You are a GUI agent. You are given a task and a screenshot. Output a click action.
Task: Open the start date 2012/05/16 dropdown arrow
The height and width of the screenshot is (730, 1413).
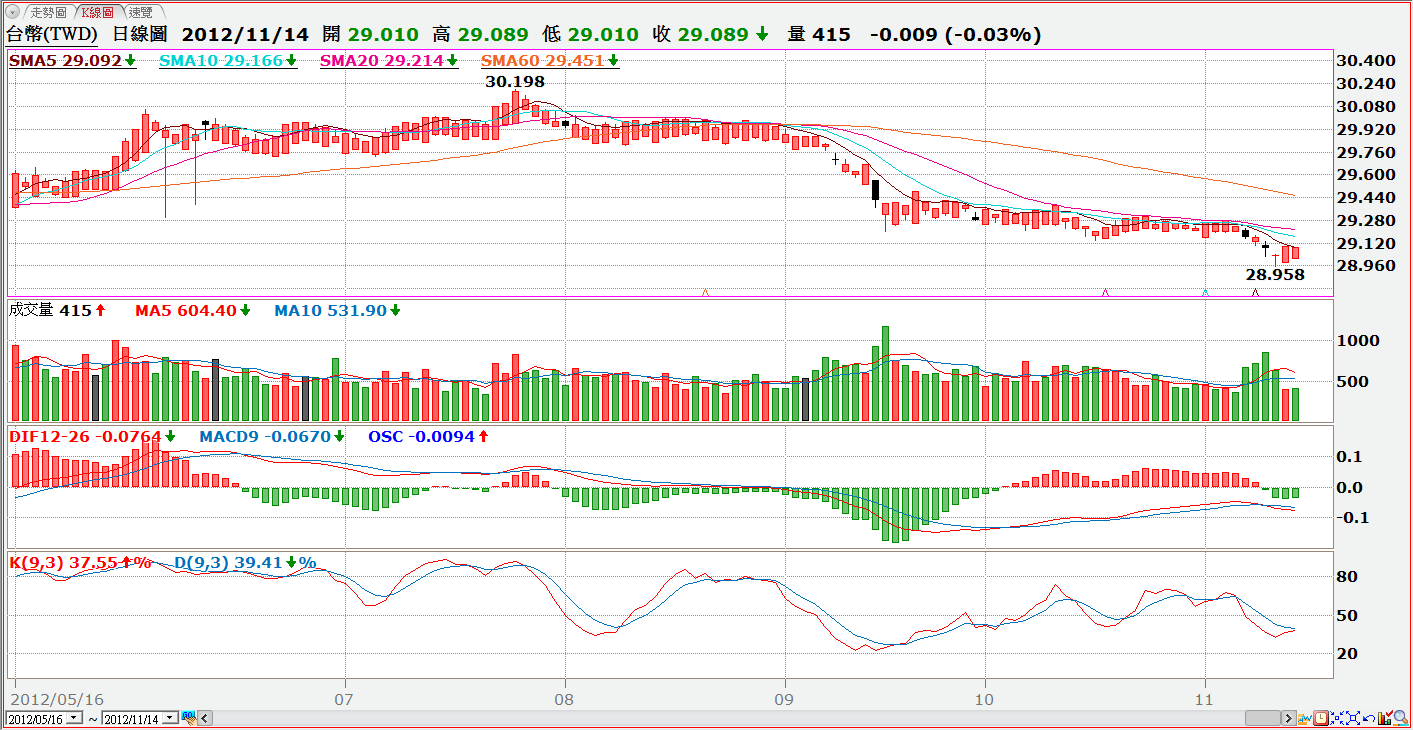pyautogui.click(x=74, y=718)
